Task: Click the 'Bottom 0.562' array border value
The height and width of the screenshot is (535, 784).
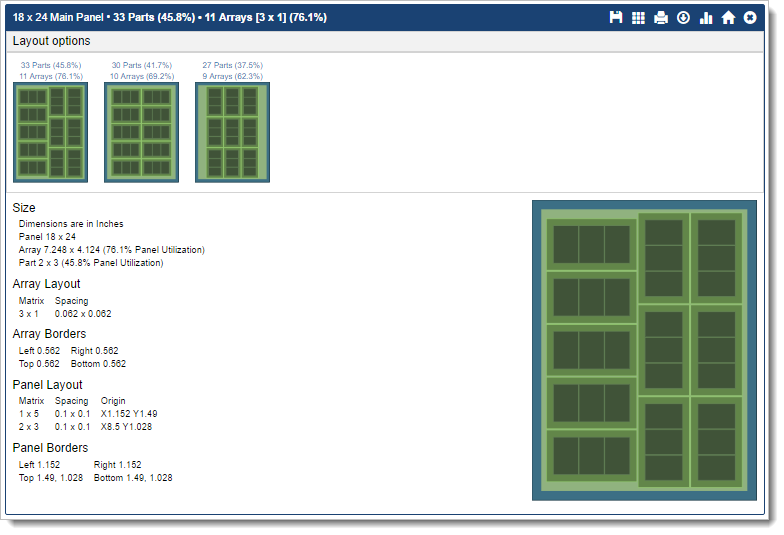Action: [98, 364]
